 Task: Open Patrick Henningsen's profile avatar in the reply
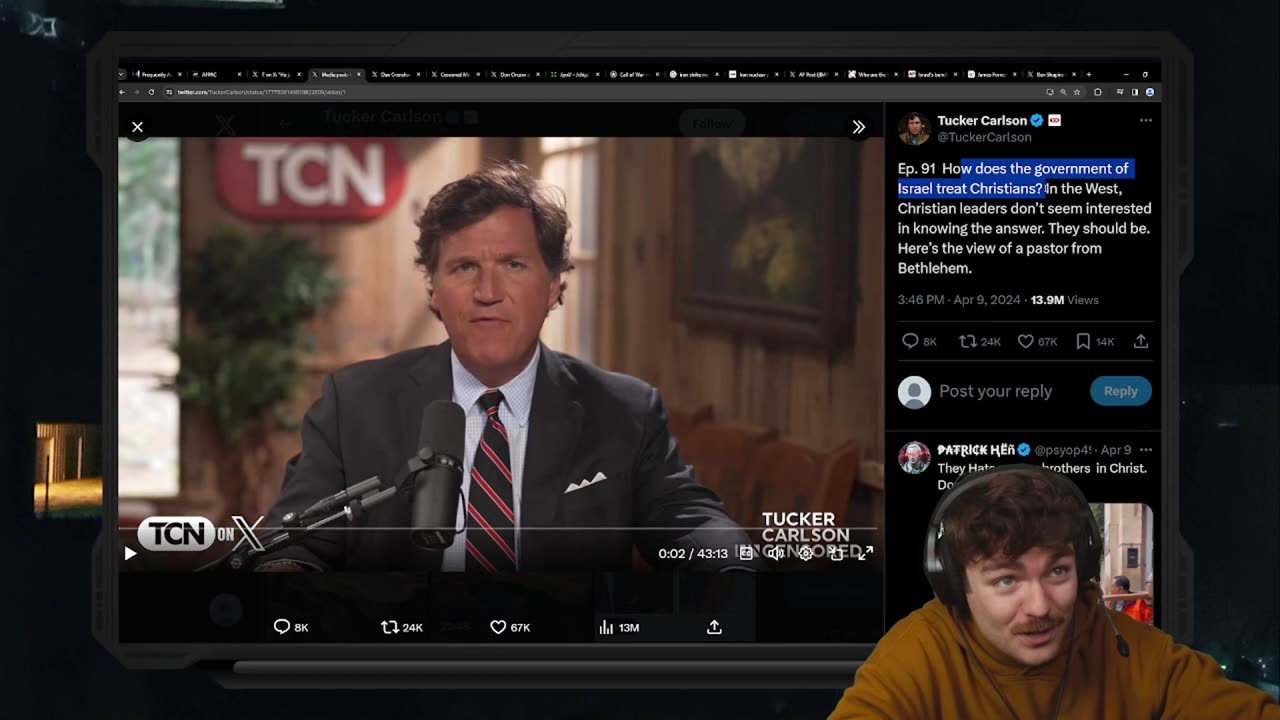(x=914, y=457)
